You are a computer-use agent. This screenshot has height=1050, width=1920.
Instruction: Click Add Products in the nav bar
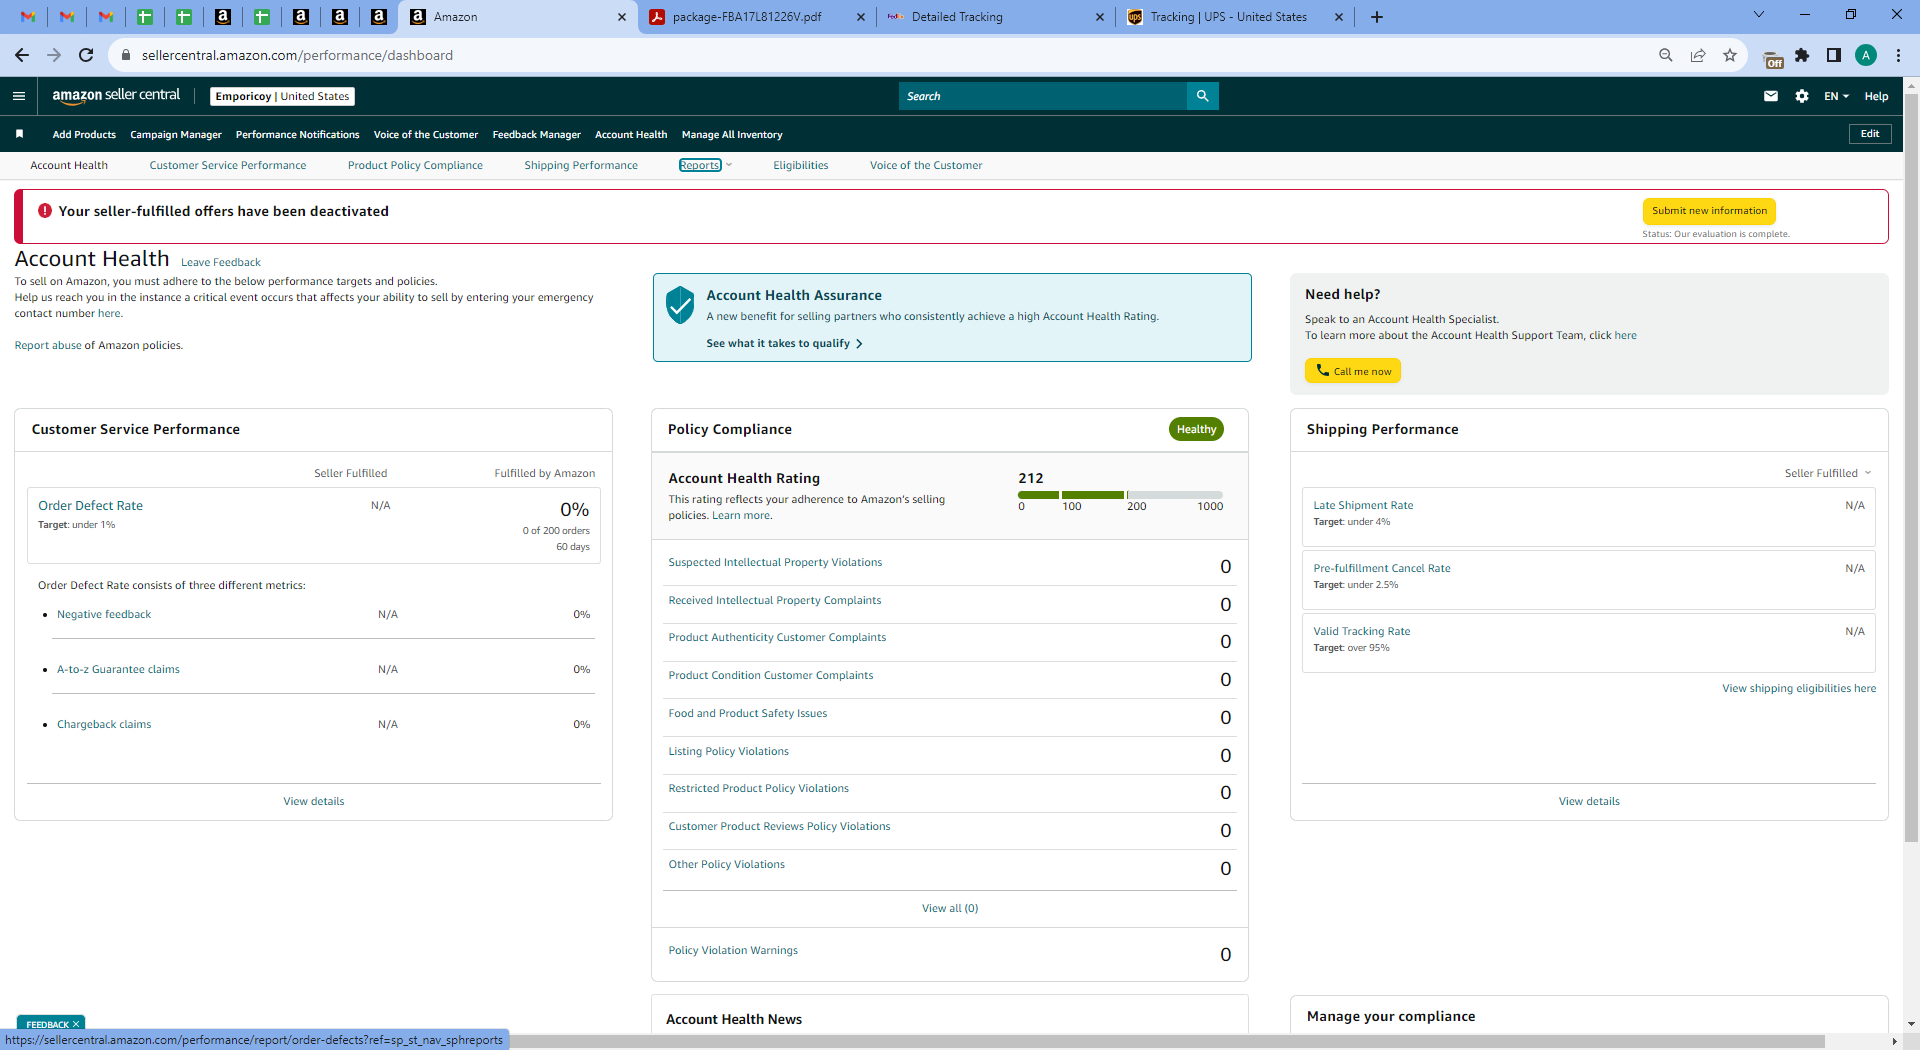(84, 134)
